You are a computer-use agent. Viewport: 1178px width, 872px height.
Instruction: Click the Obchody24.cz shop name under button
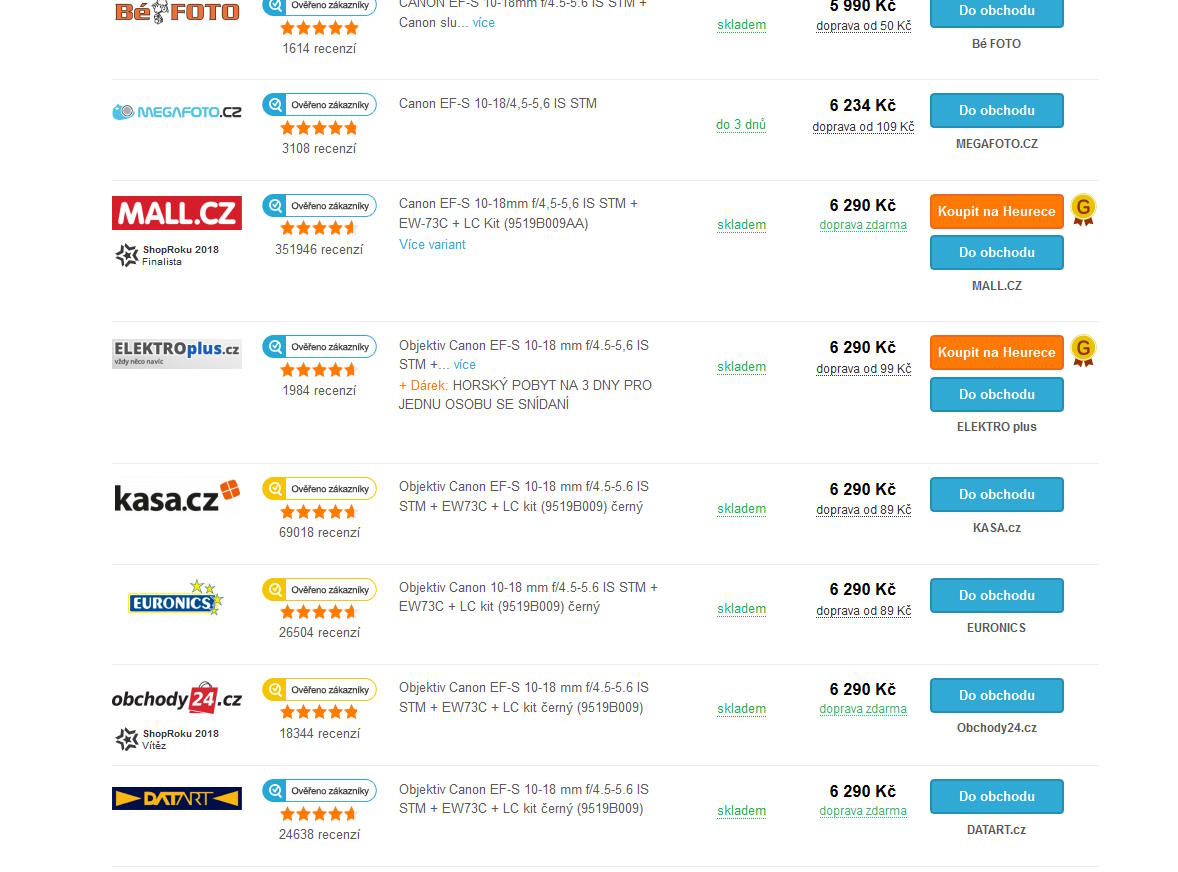(x=997, y=728)
